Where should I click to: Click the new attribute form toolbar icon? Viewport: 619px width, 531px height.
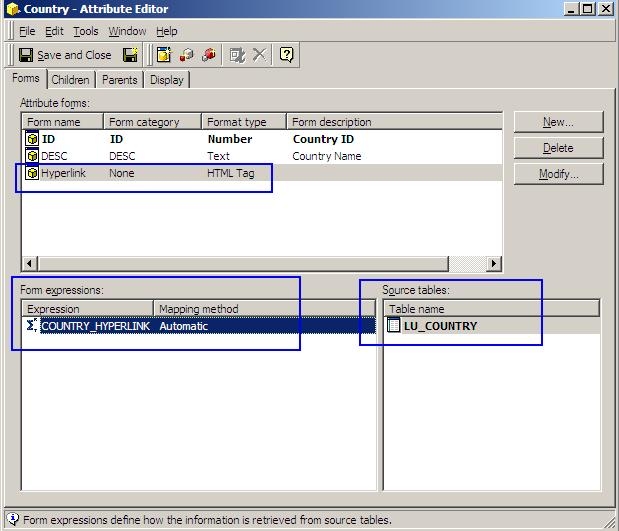pyautogui.click(x=164, y=55)
